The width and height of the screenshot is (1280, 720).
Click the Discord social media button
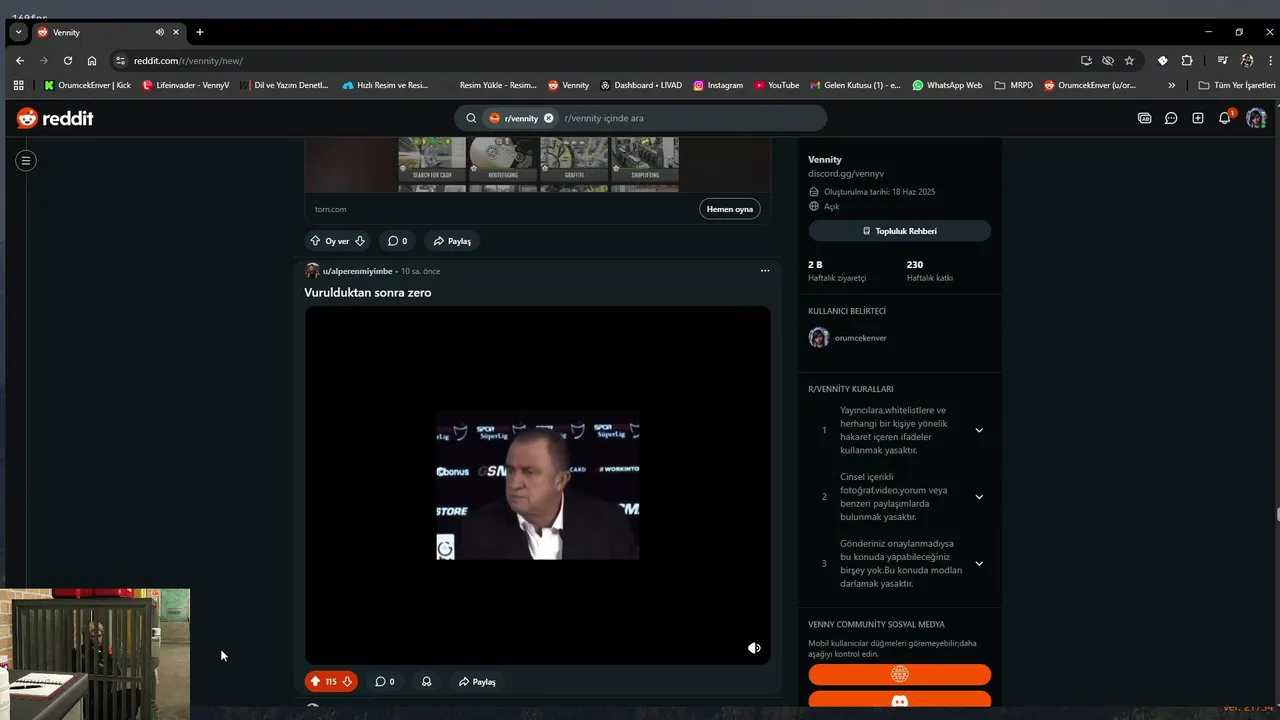tap(900, 701)
